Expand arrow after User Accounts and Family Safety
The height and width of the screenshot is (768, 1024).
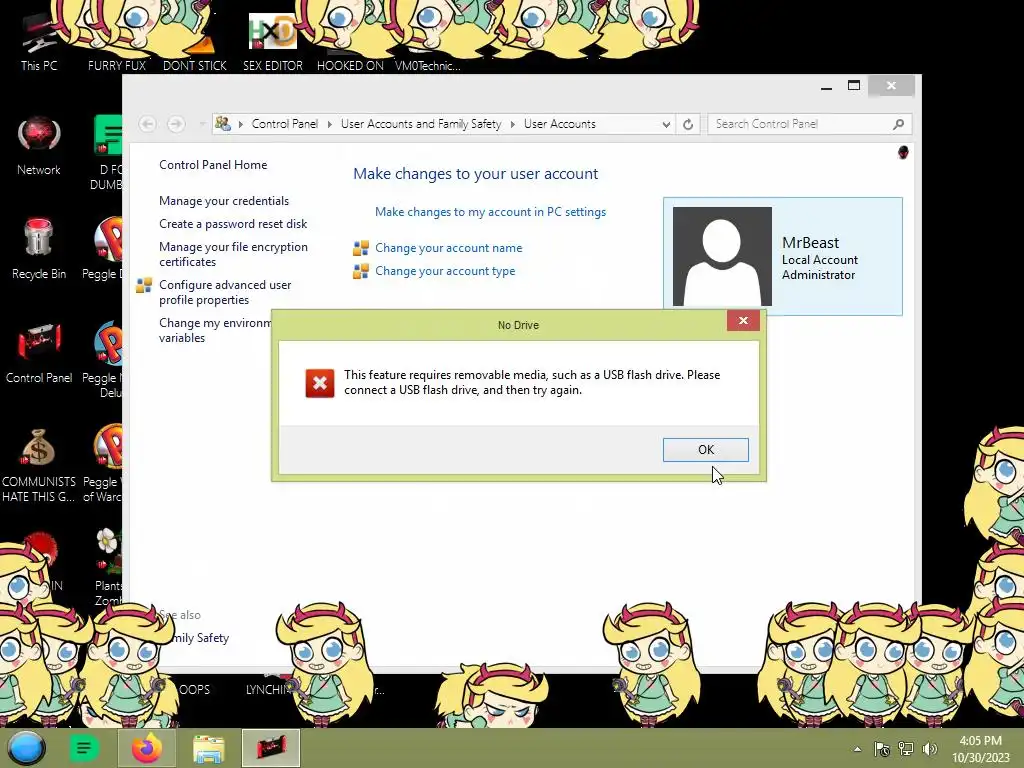513,124
